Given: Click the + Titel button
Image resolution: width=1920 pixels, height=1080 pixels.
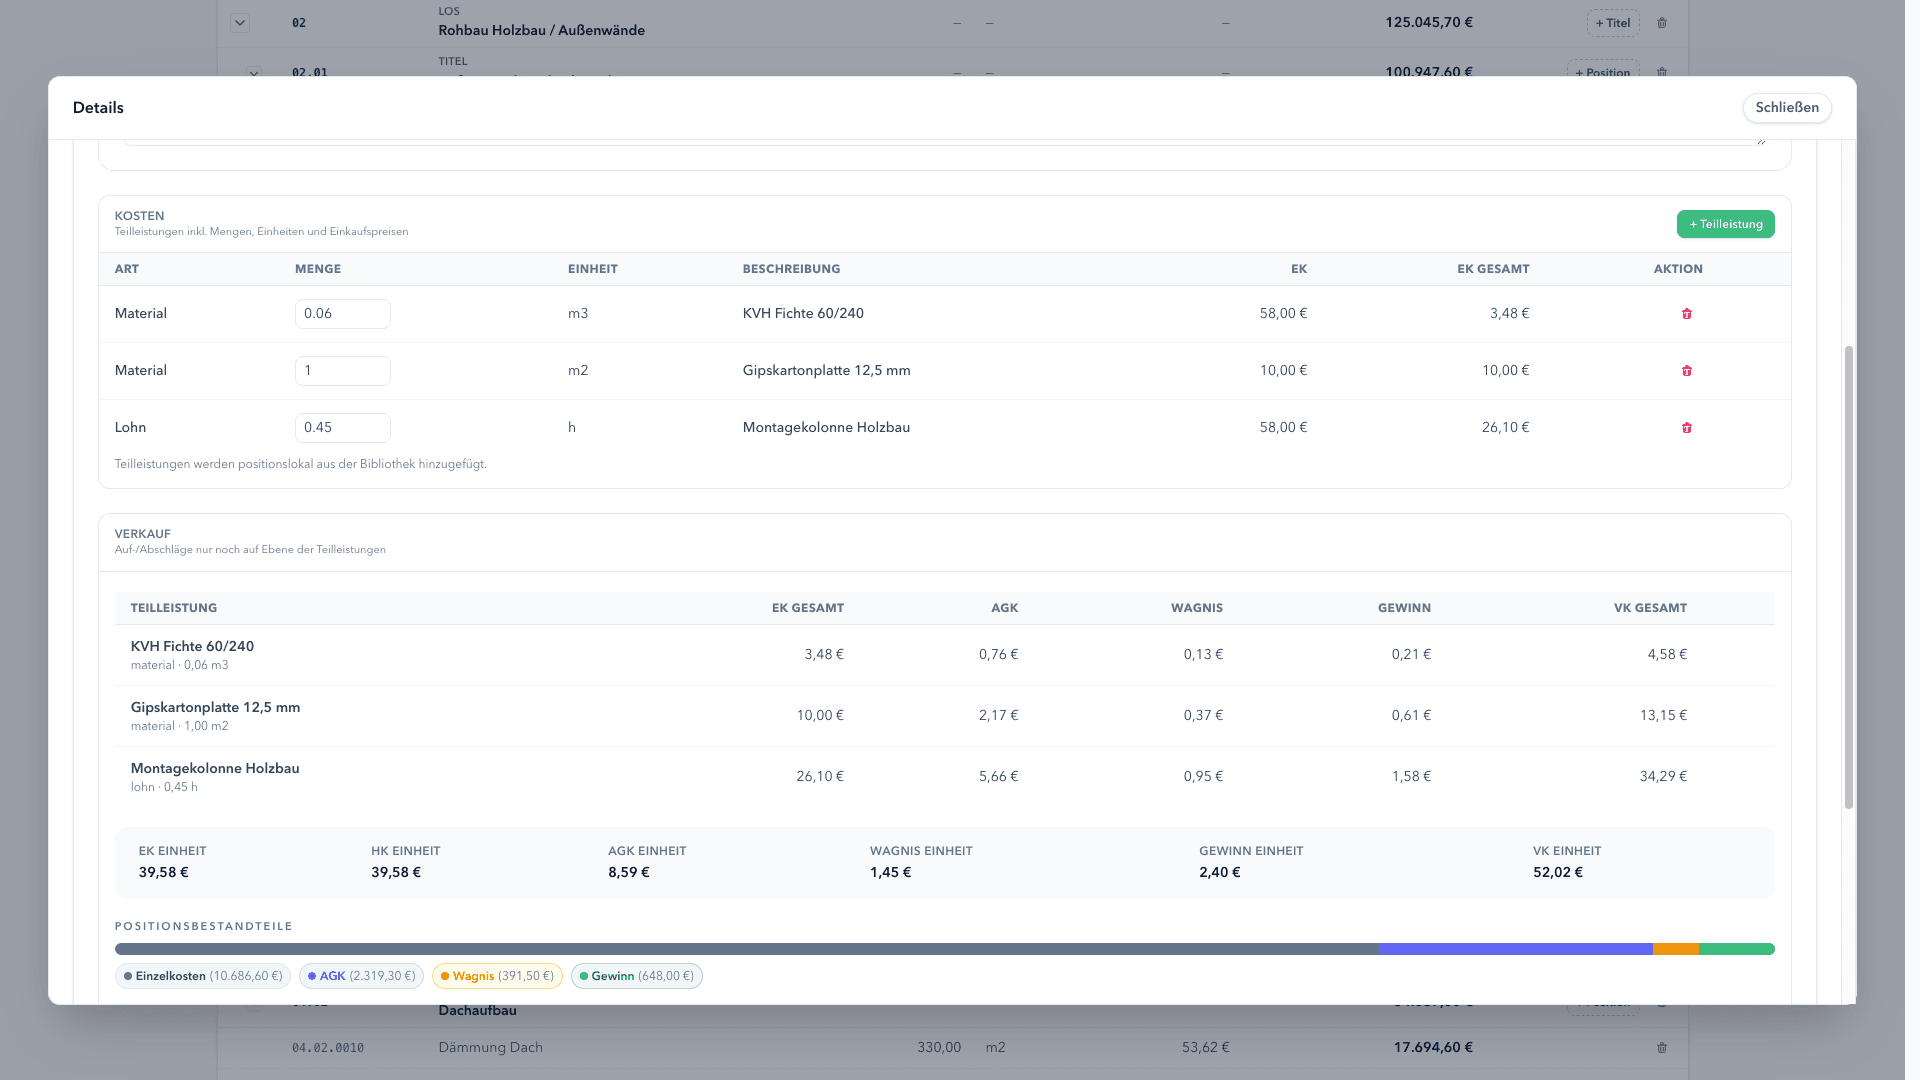Looking at the screenshot, I should coord(1612,23).
